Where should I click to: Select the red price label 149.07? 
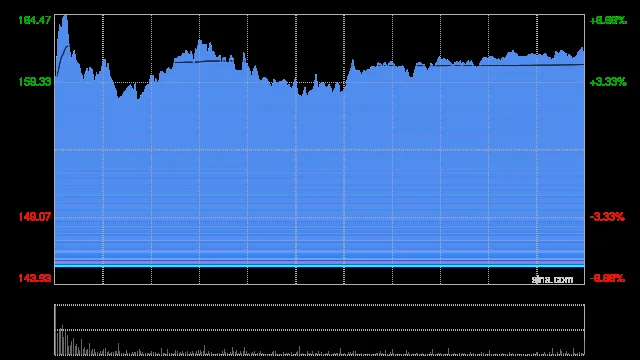(x=35, y=217)
